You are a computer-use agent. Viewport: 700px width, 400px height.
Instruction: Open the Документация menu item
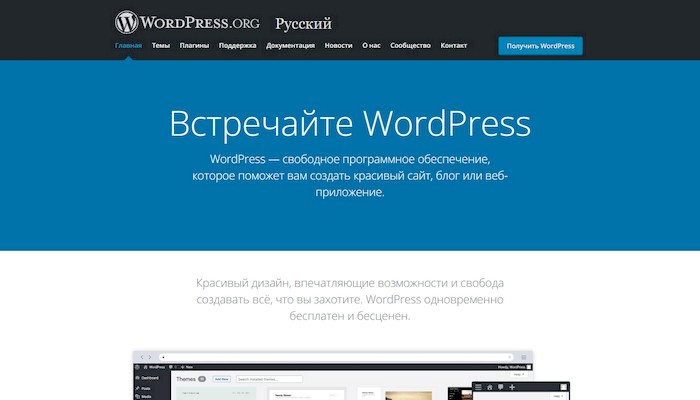pos(291,45)
